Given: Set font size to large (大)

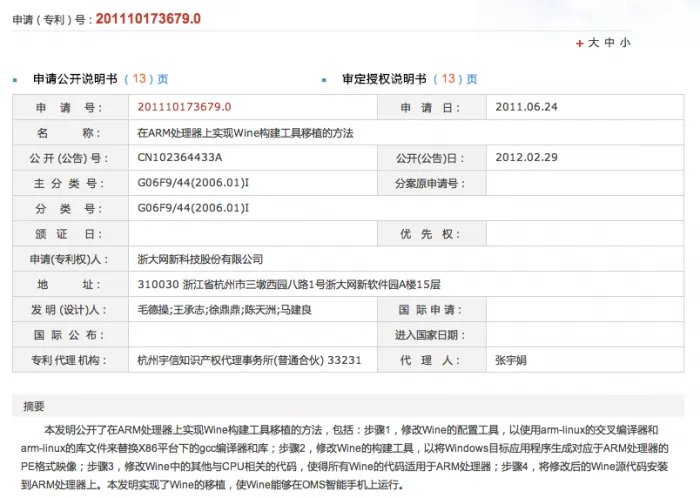Looking at the screenshot, I should 593,43.
